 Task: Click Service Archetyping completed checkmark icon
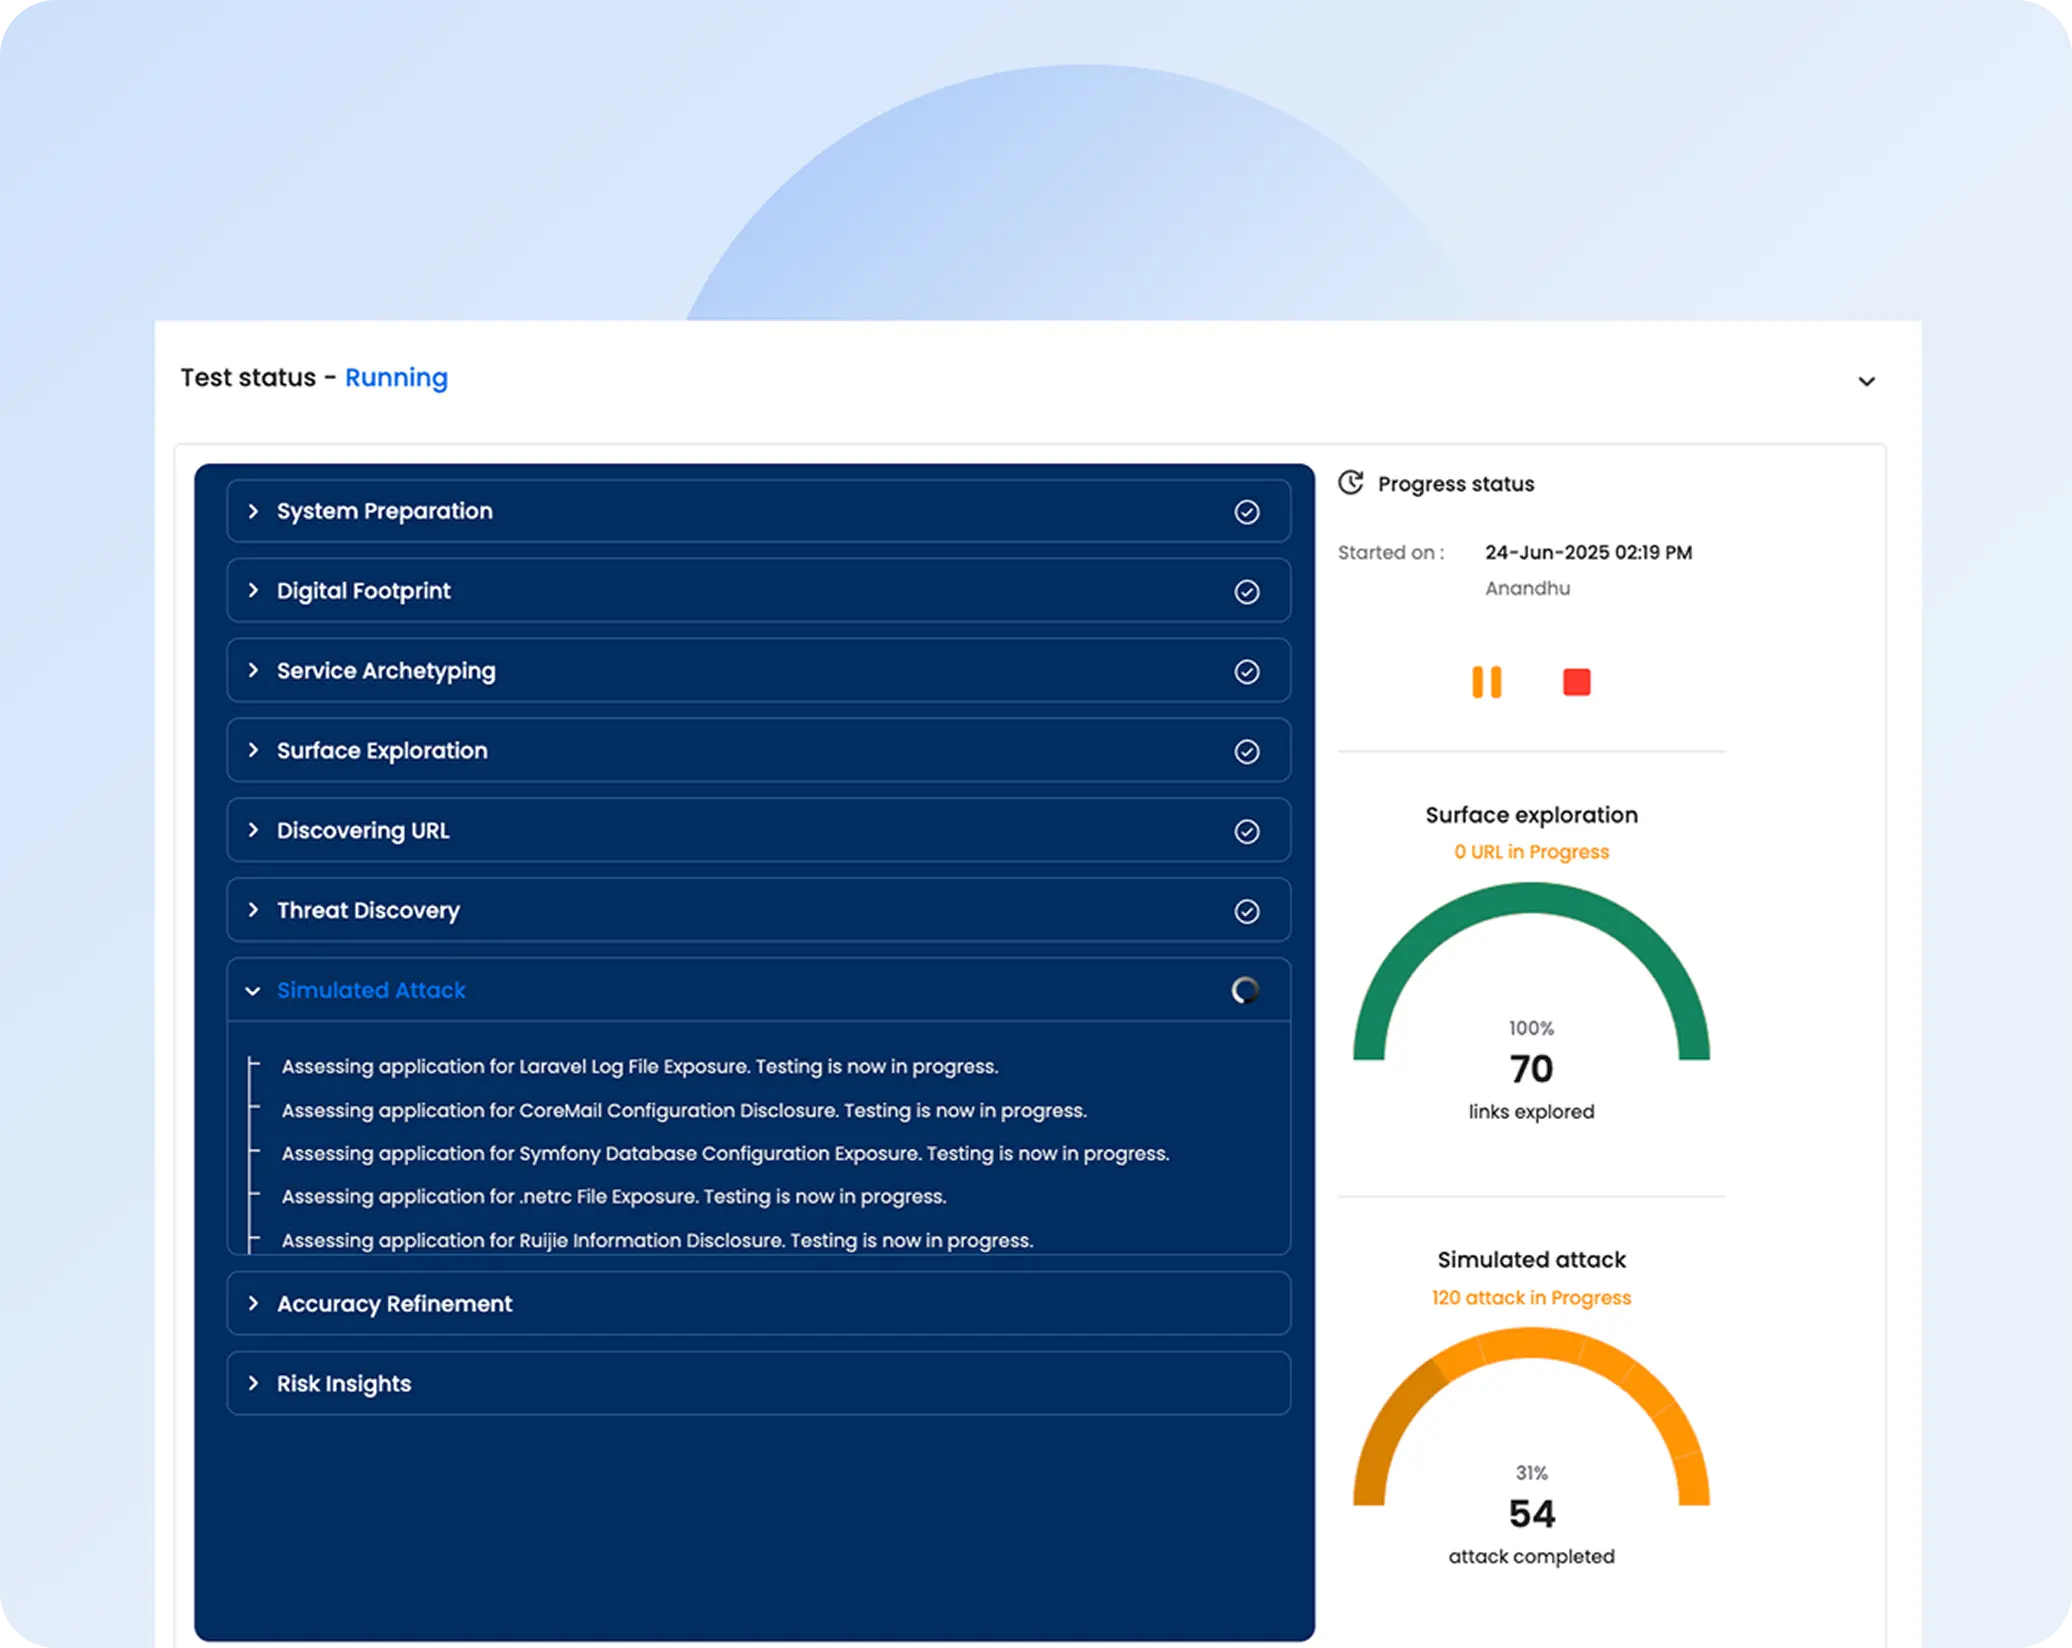(x=1246, y=672)
